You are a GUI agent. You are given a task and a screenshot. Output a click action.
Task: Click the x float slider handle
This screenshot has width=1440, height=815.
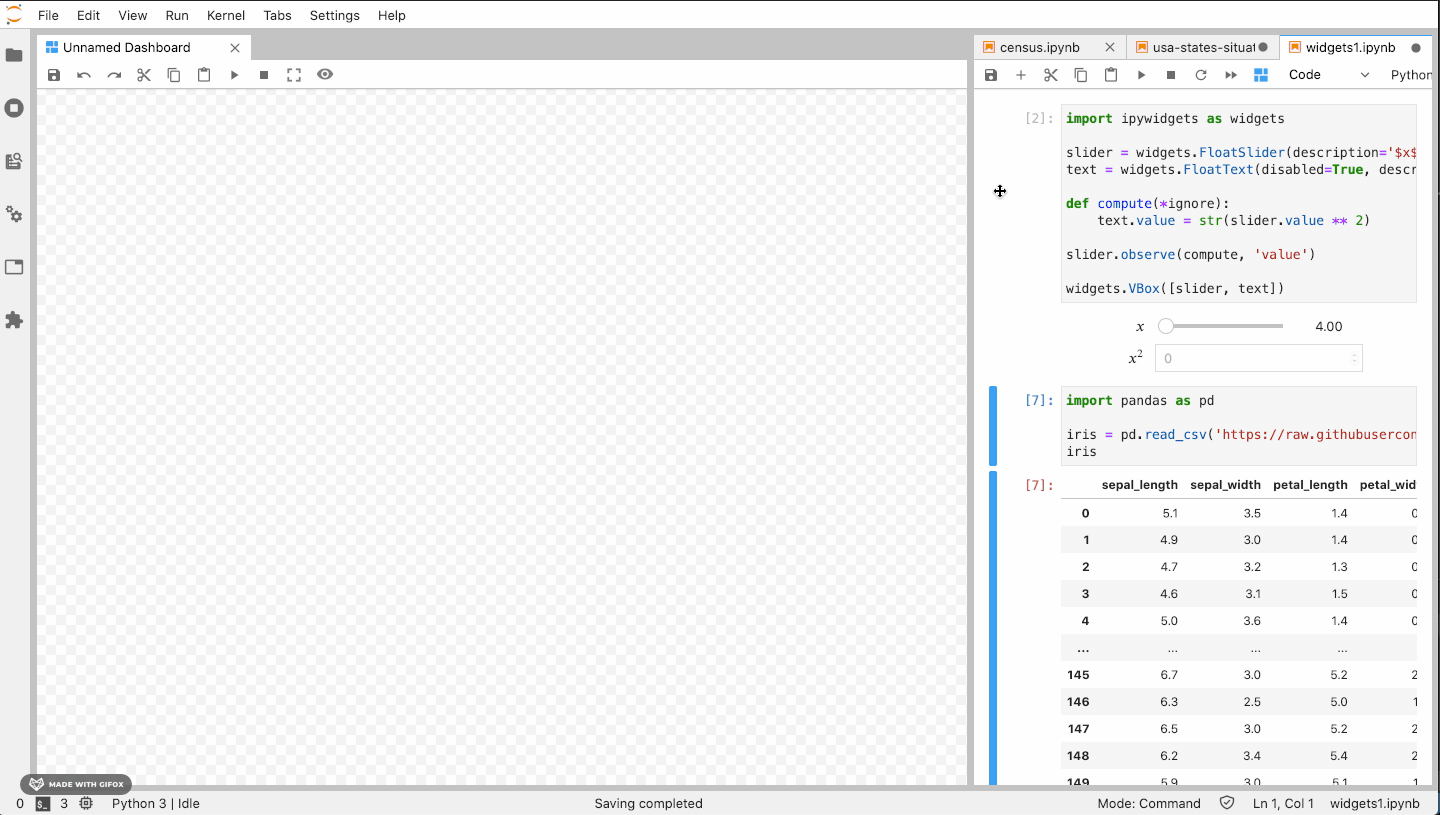pyautogui.click(x=1165, y=326)
